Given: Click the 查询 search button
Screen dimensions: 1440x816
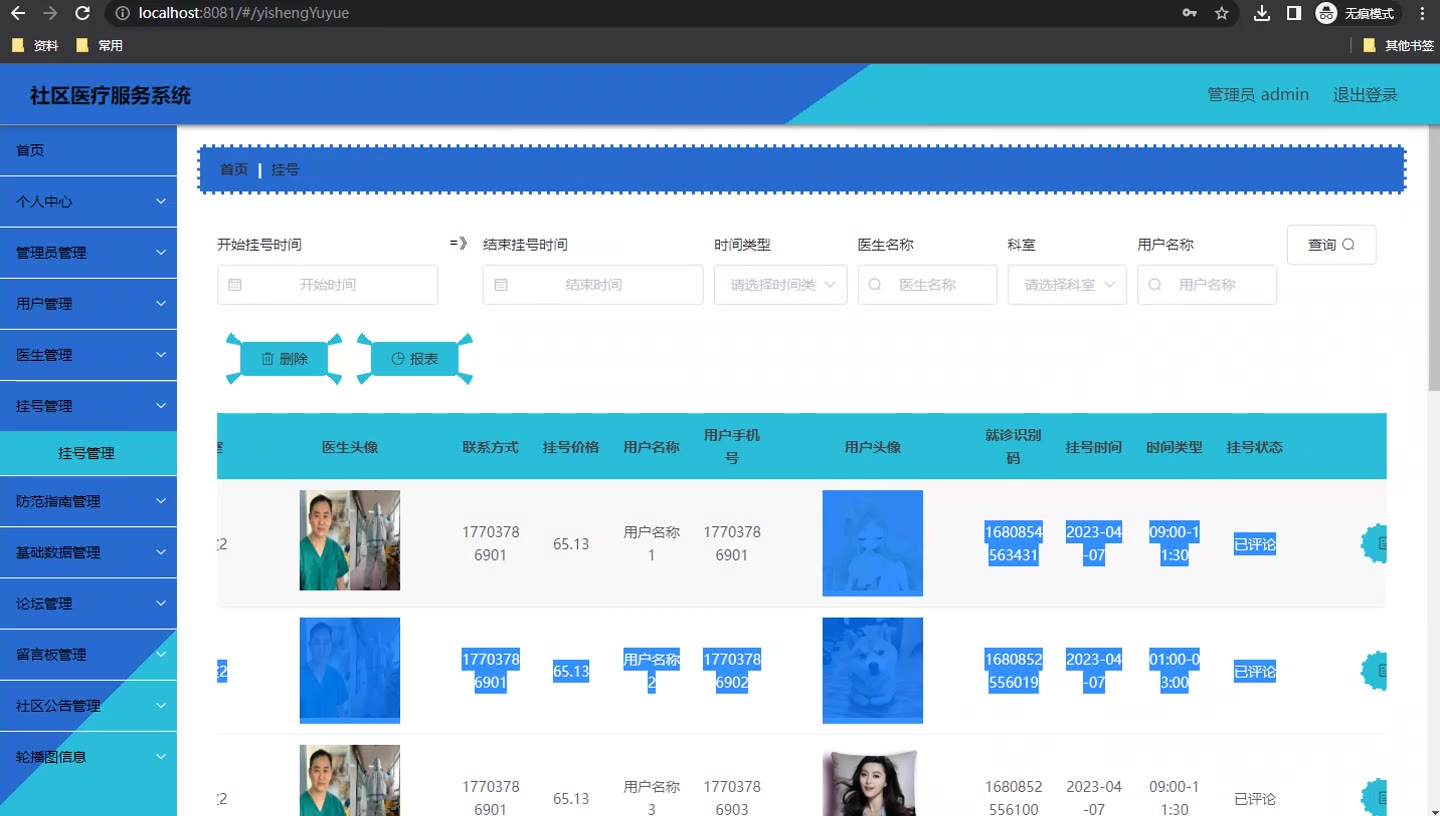Looking at the screenshot, I should pos(1331,245).
